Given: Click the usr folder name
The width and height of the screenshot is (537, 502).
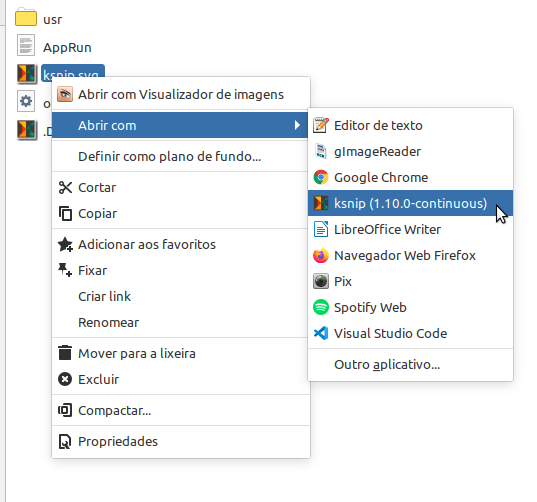Looking at the screenshot, I should (x=52, y=20).
